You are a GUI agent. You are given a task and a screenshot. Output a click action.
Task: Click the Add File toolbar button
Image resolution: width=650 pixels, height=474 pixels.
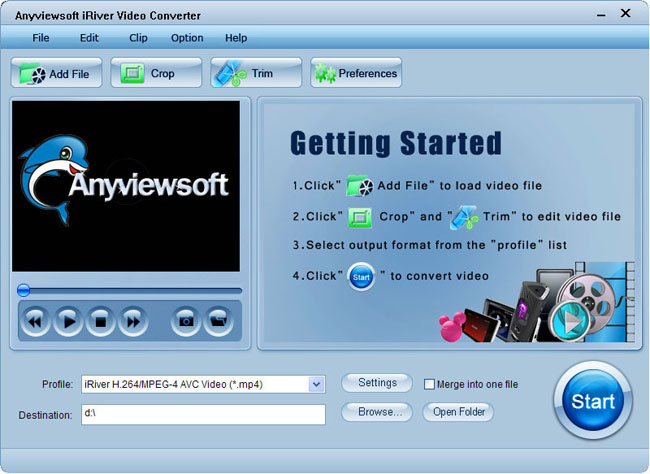point(56,73)
